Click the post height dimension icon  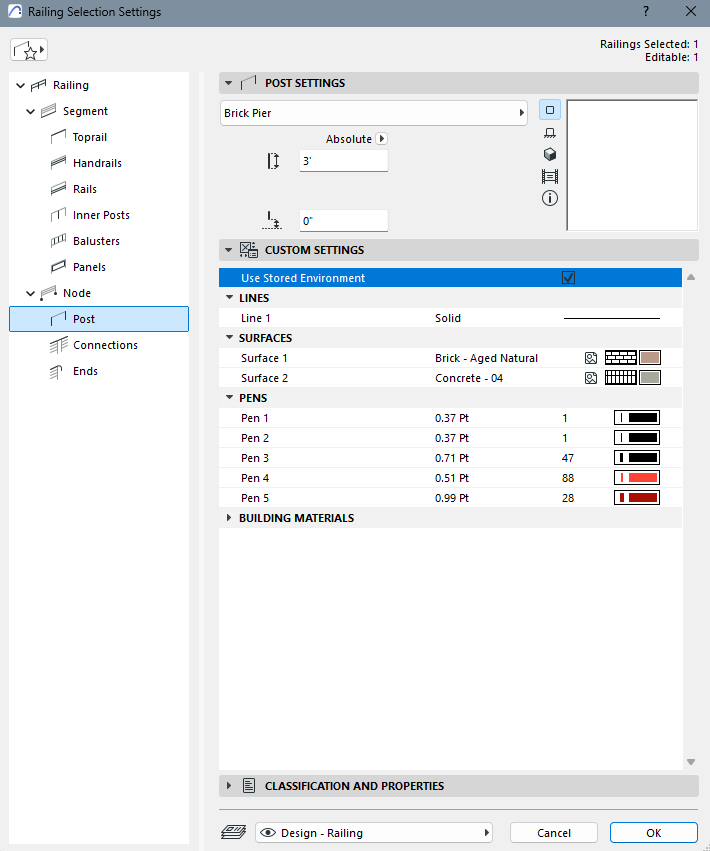(273, 161)
